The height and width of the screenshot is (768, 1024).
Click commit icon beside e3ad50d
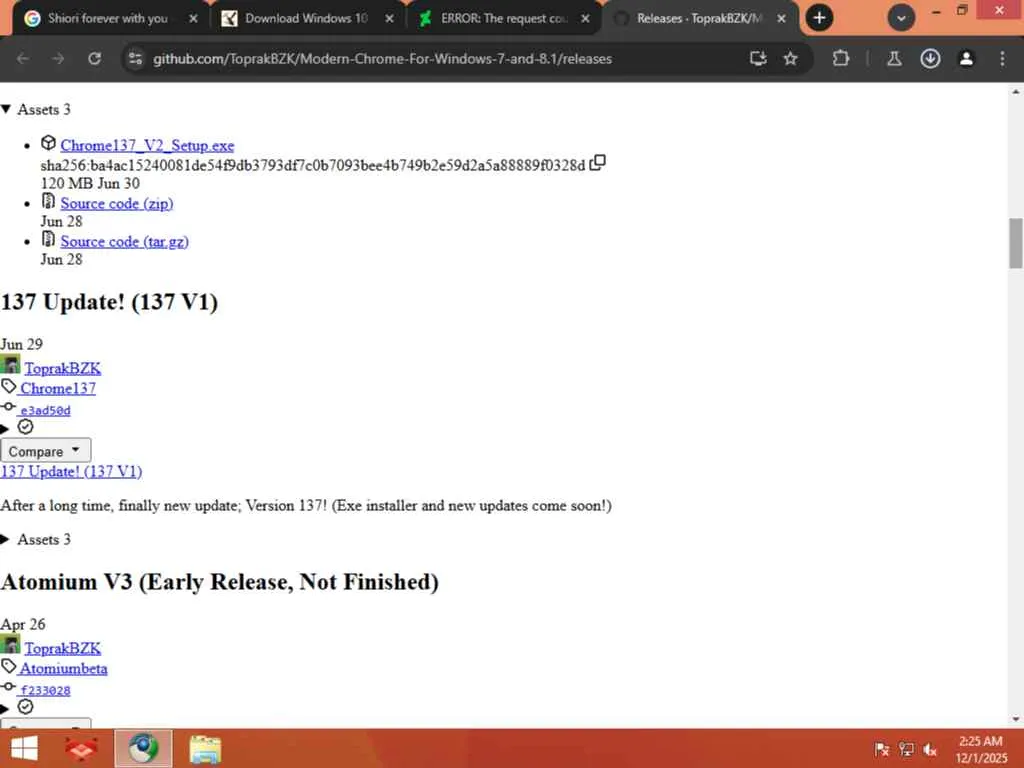coord(8,407)
